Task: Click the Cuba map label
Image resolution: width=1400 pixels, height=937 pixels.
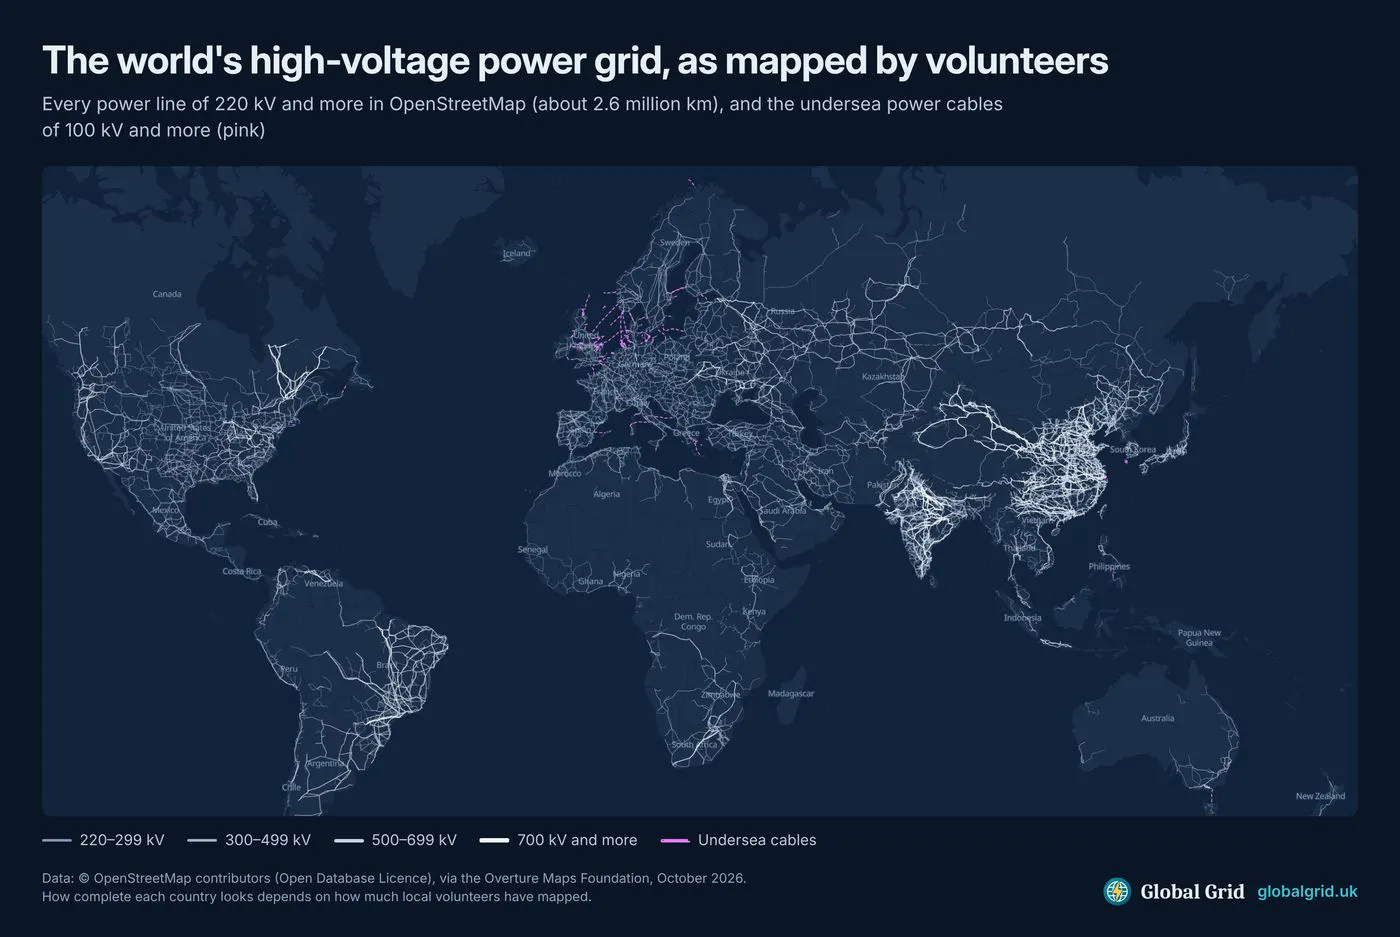Action: pyautogui.click(x=267, y=522)
